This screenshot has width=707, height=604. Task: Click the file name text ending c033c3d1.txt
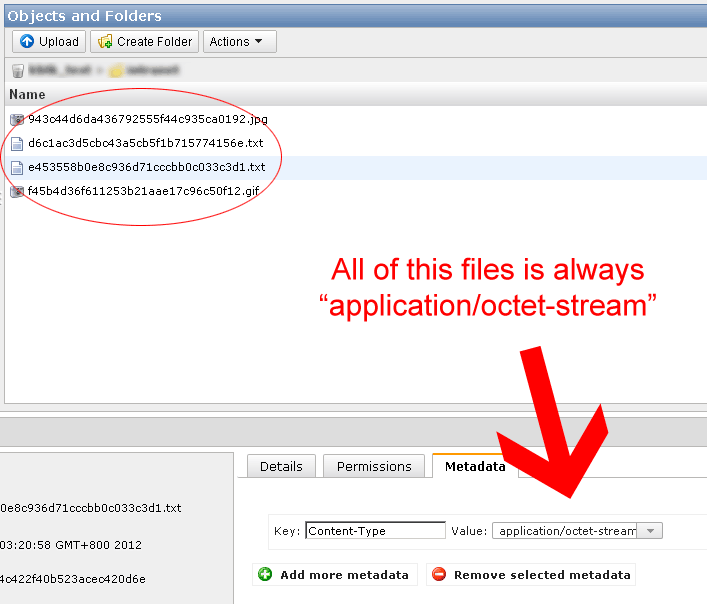(91, 508)
